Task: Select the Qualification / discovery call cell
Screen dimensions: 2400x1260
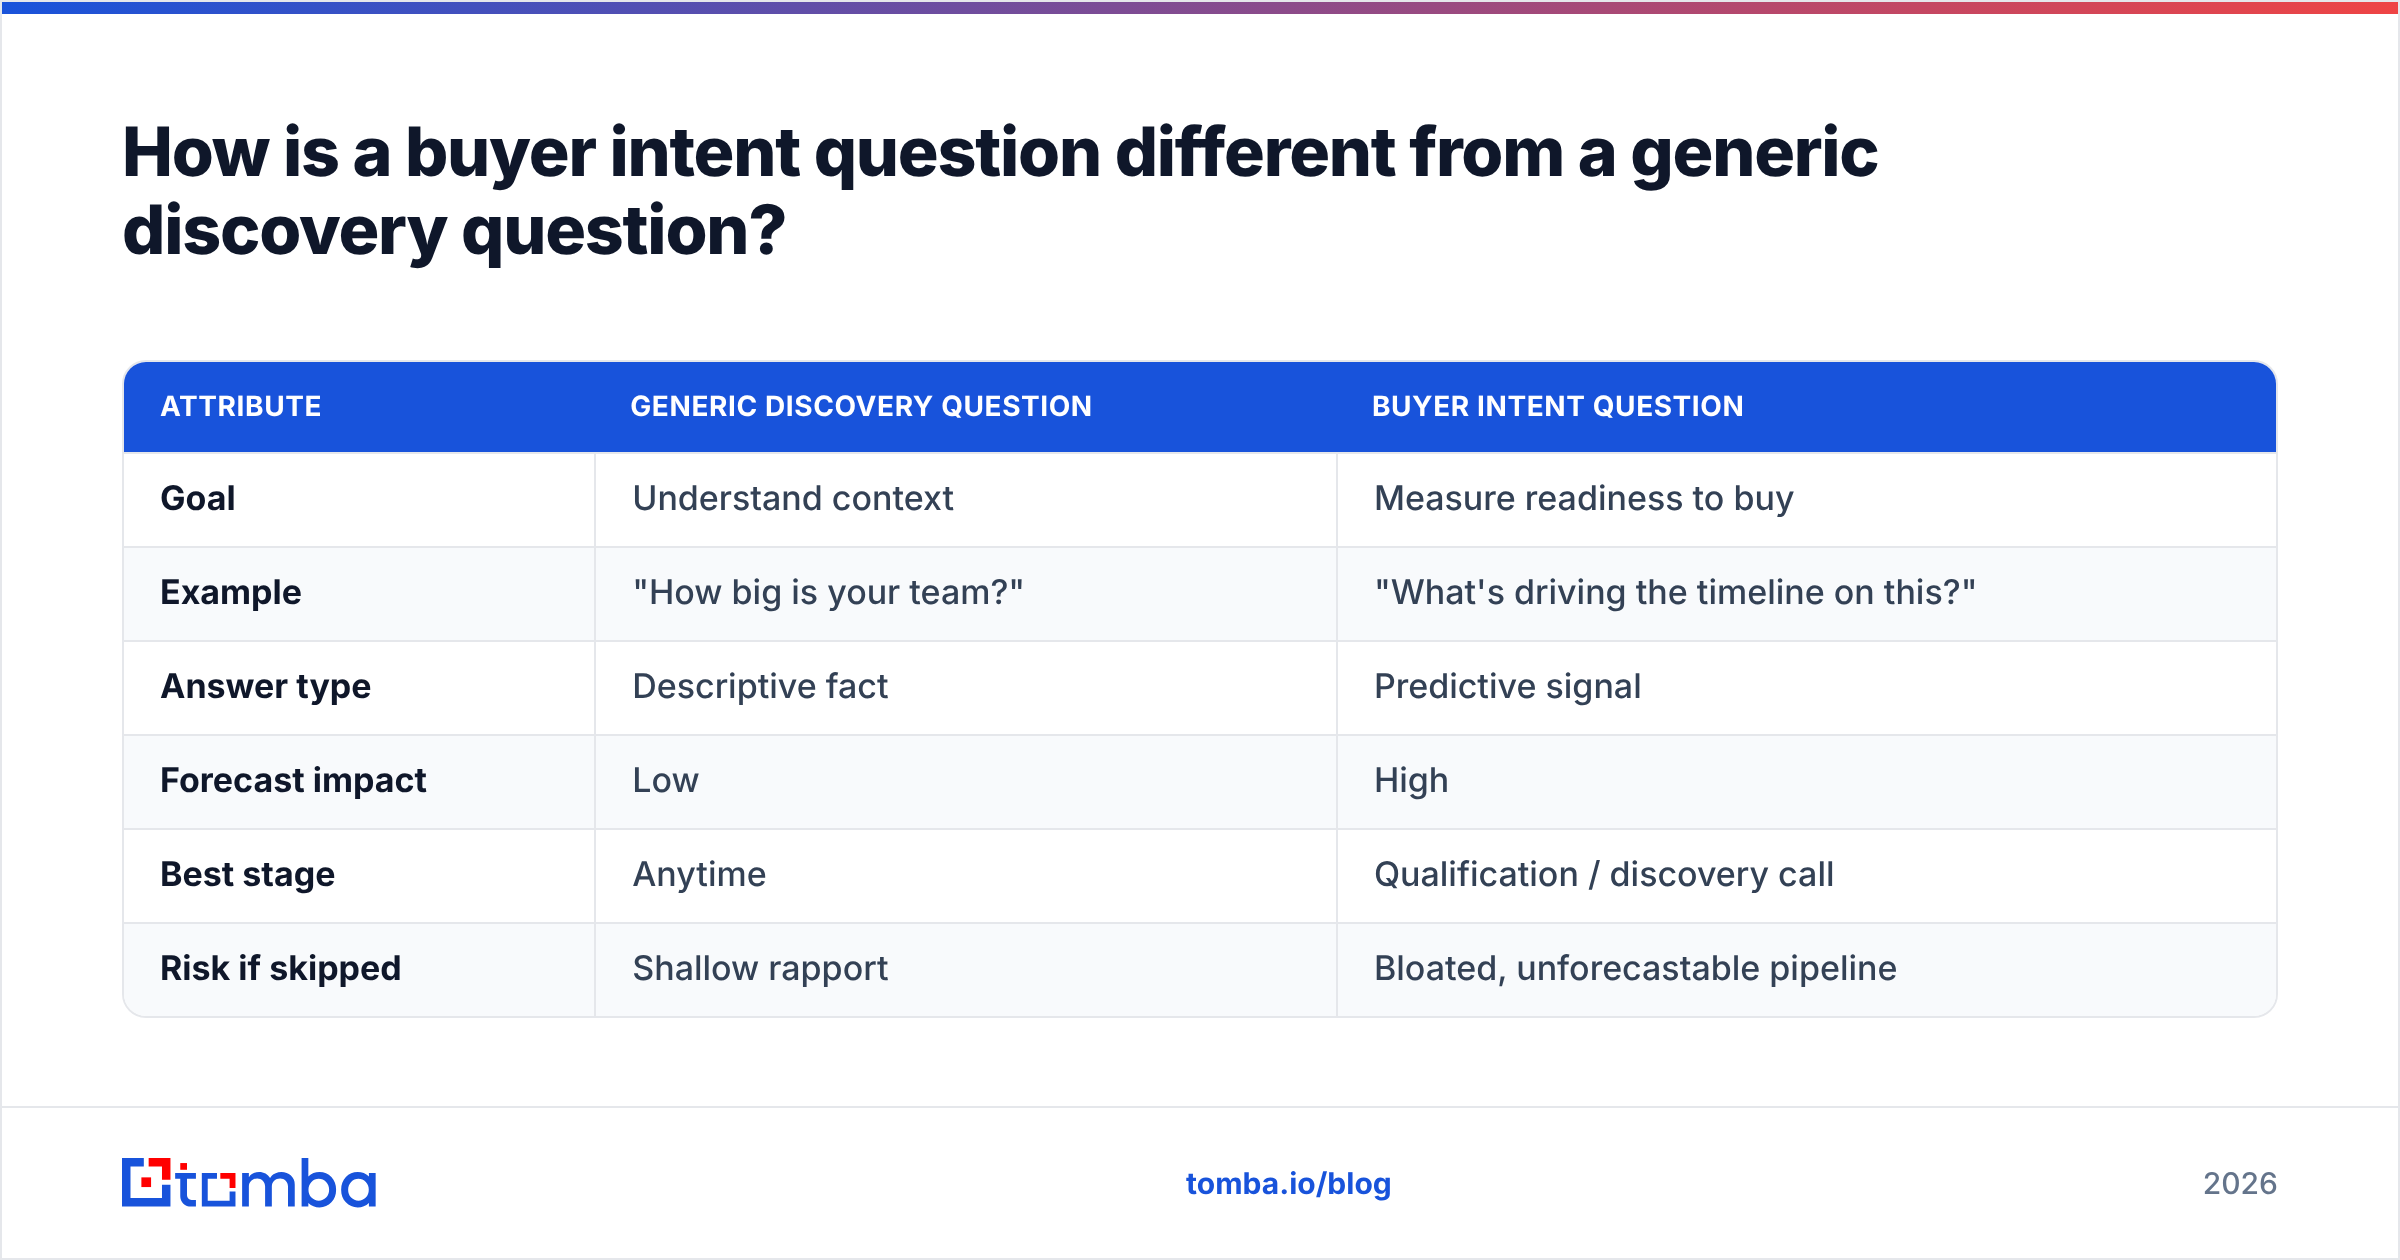Action: [x=1807, y=876]
